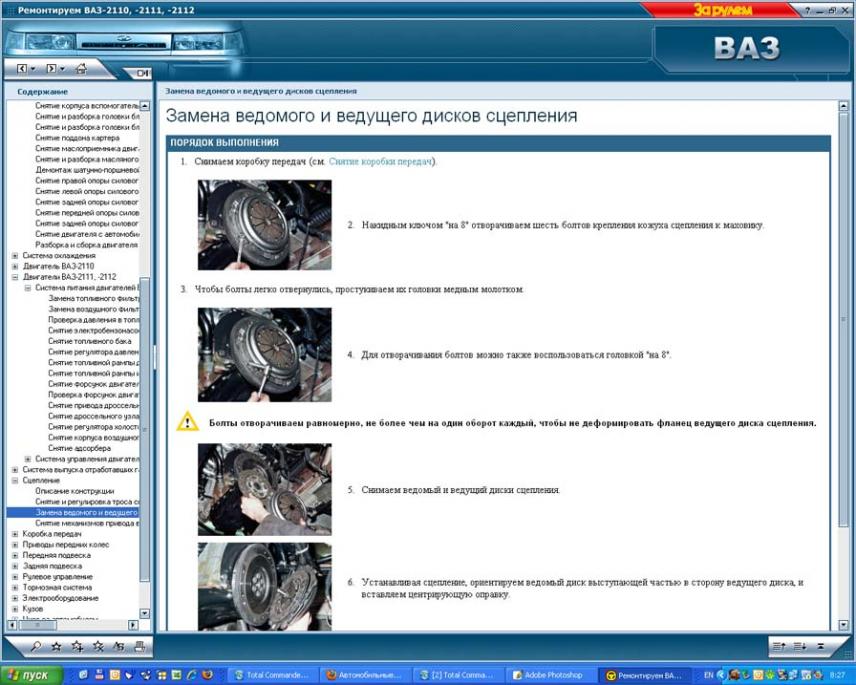Click the 'Содержание' panel header
The height and width of the screenshot is (685, 856).
click(43, 92)
